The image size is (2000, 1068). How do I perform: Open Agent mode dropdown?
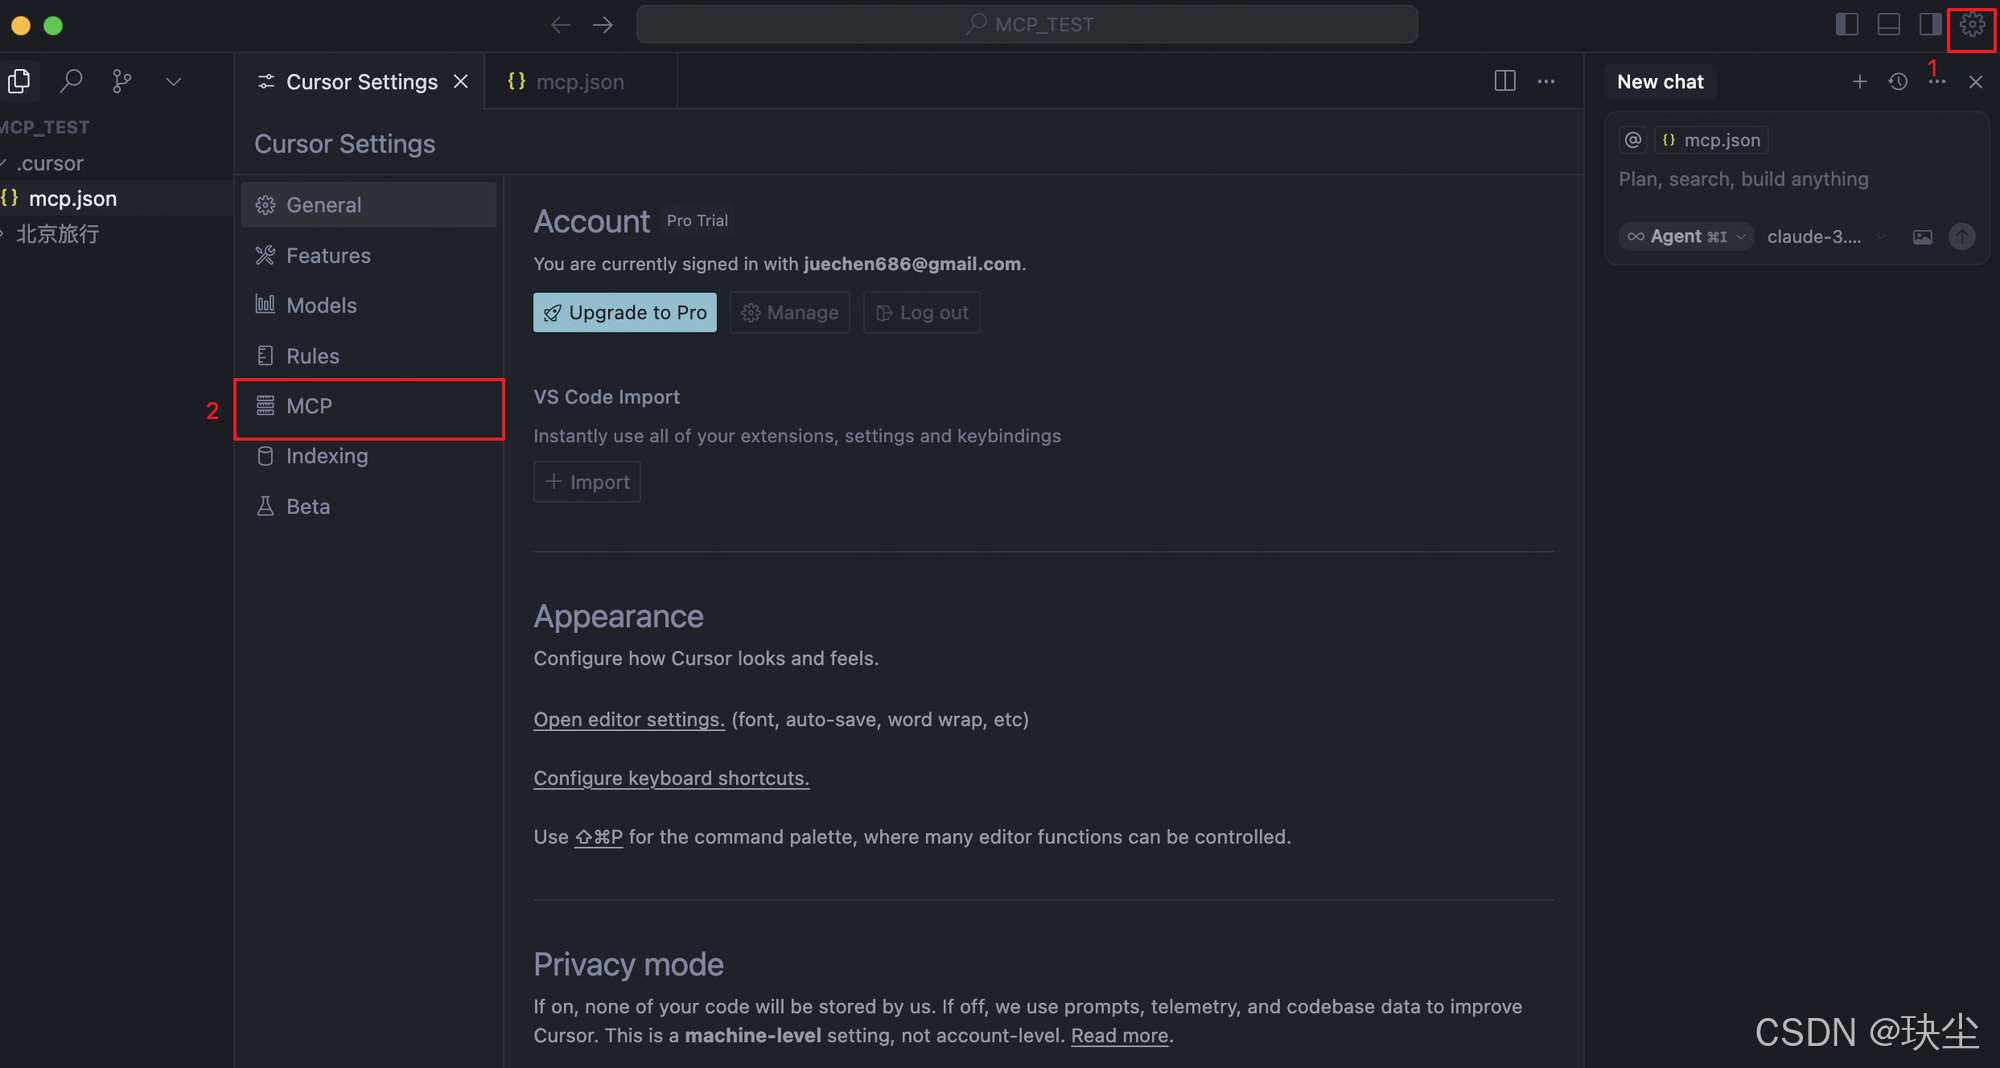tap(1686, 237)
